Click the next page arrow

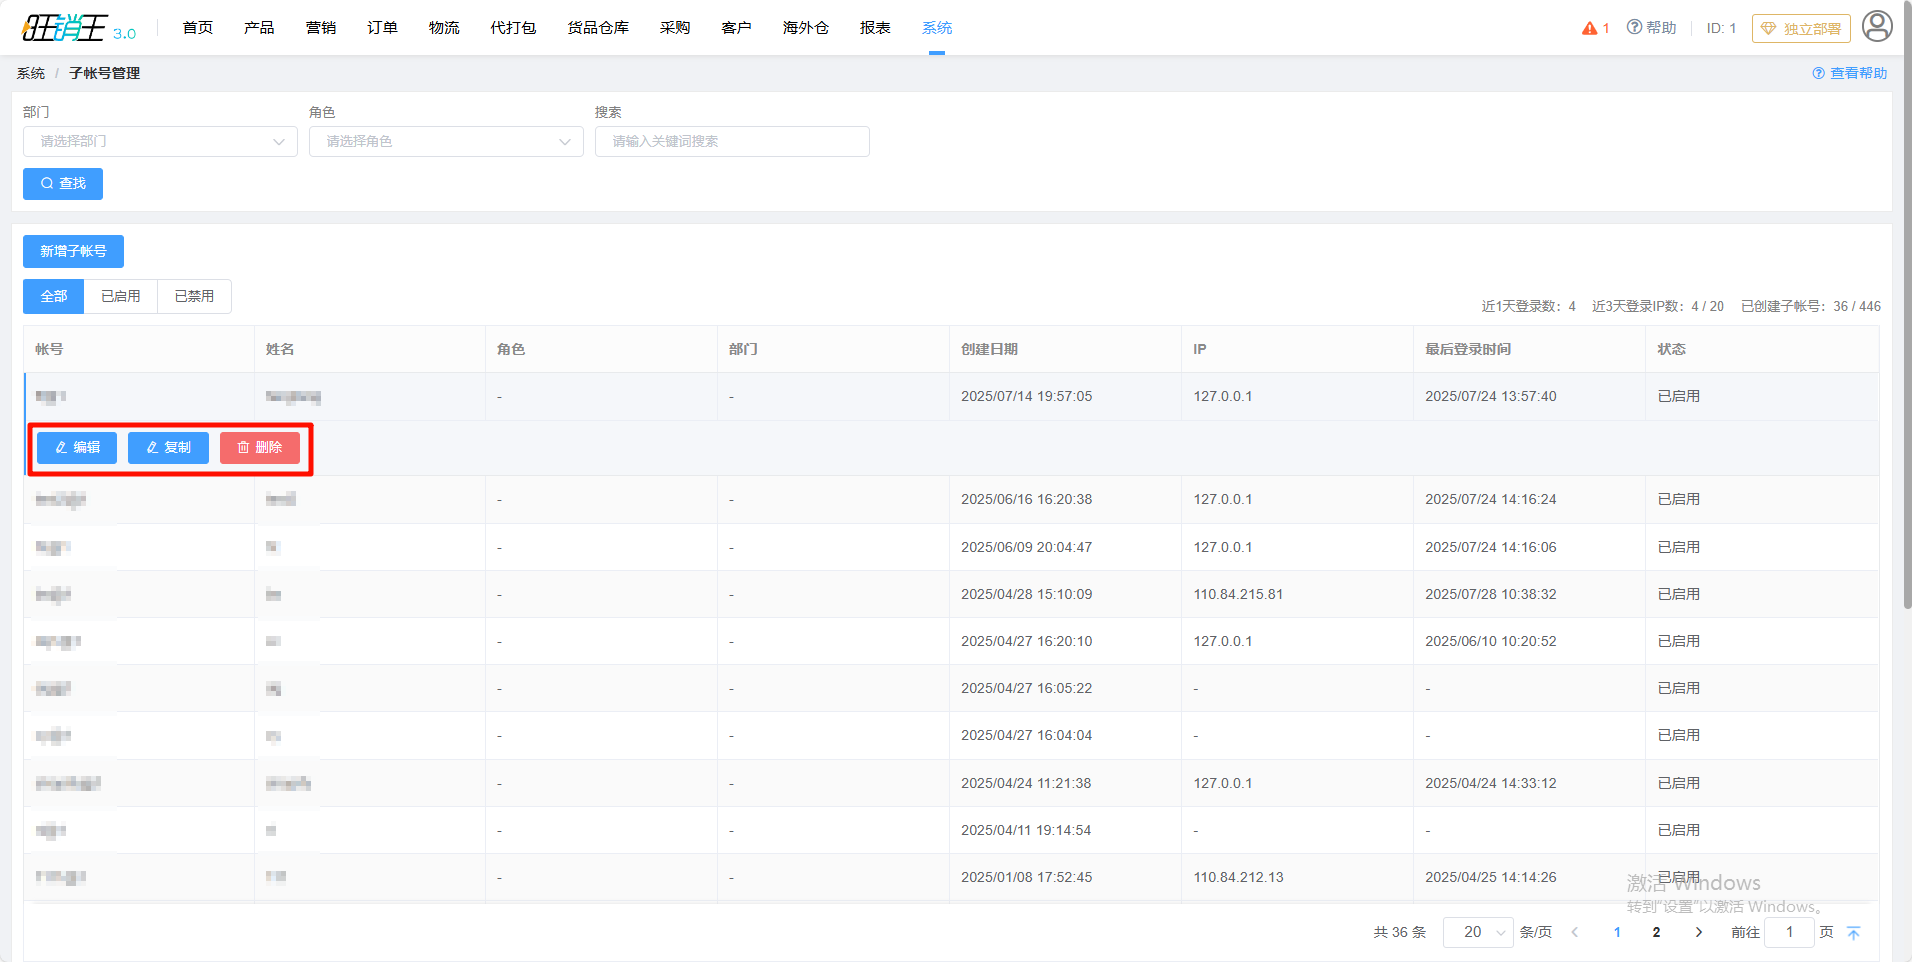point(1698,932)
